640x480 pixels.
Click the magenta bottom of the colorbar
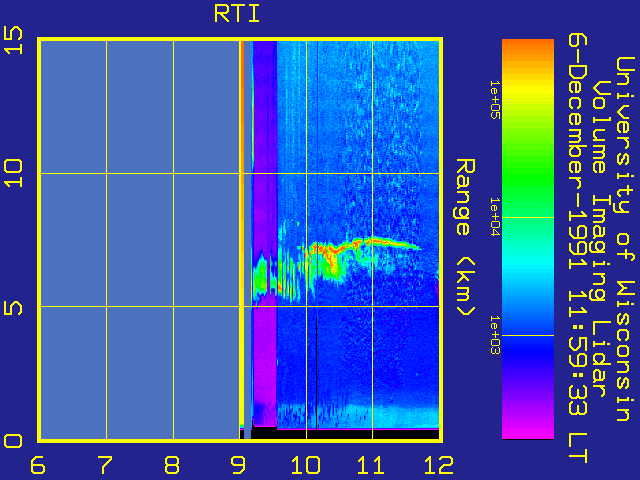(x=528, y=429)
